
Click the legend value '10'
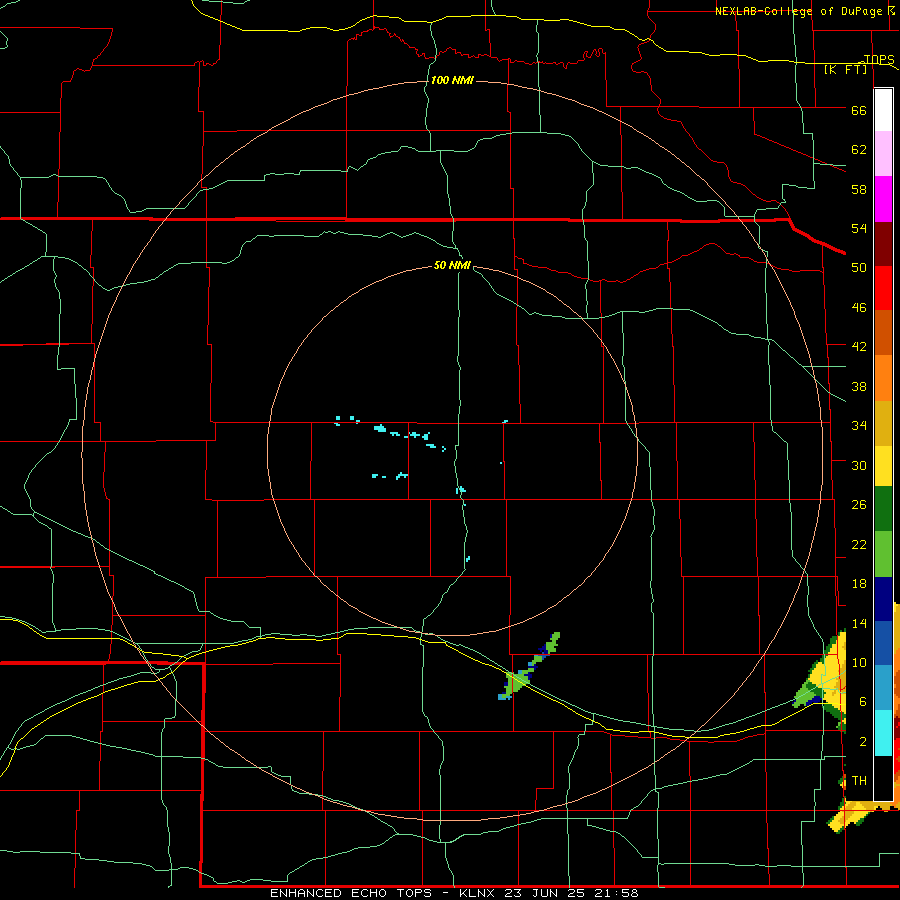[x=859, y=663]
